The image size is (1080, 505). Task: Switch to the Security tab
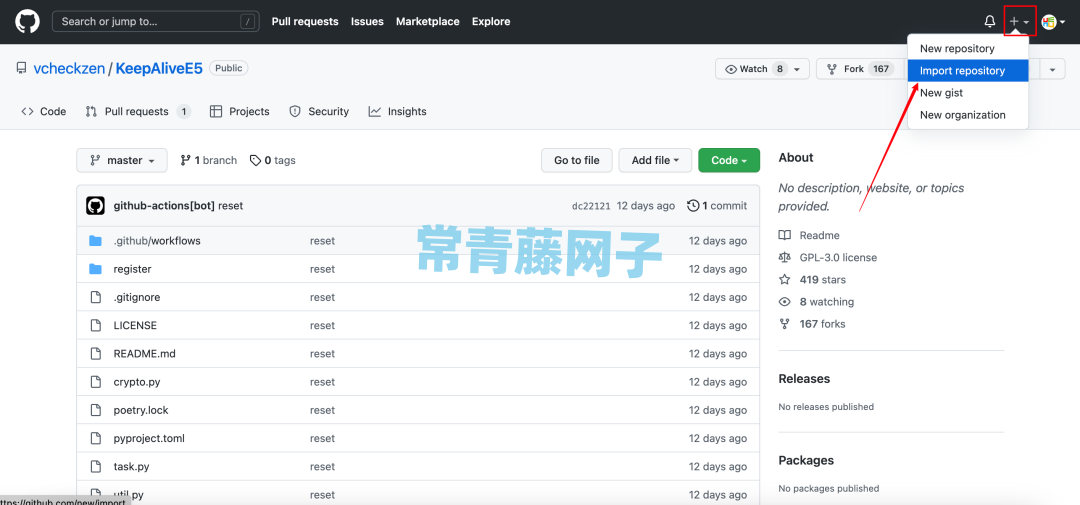pyautogui.click(x=319, y=112)
